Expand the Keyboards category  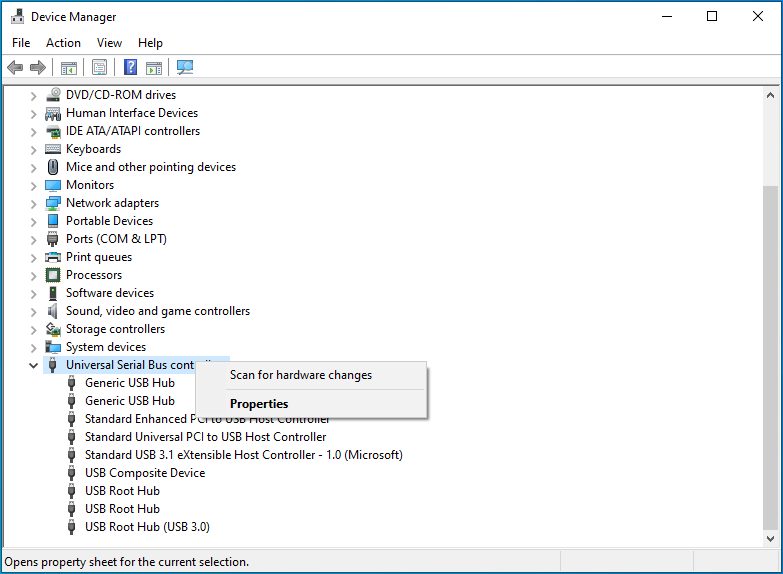[33, 149]
